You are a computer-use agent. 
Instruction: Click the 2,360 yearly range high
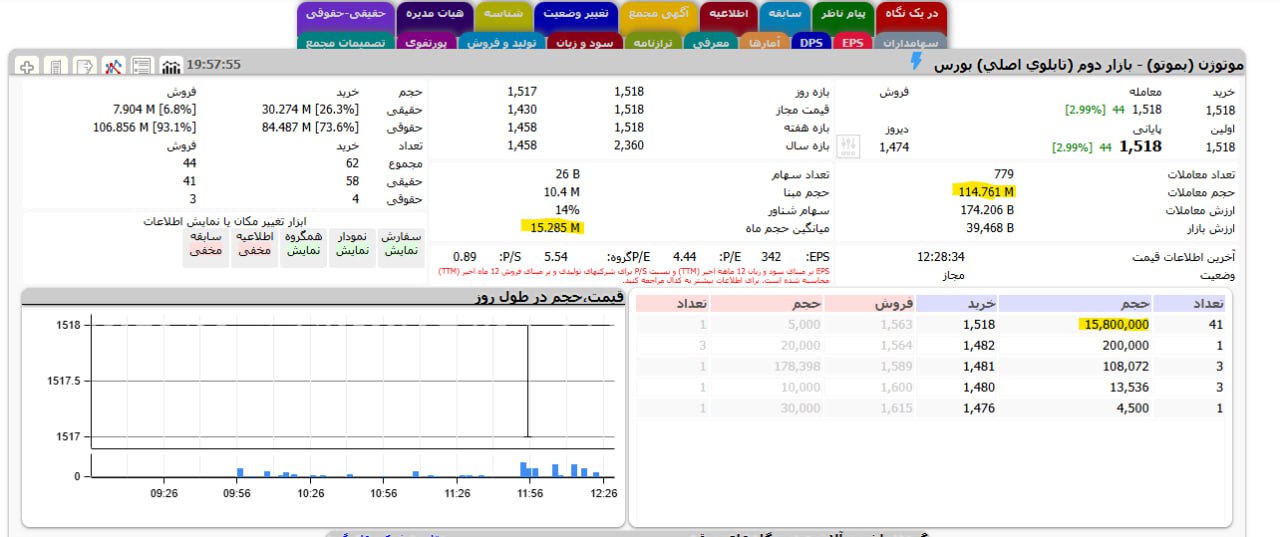coord(628,146)
